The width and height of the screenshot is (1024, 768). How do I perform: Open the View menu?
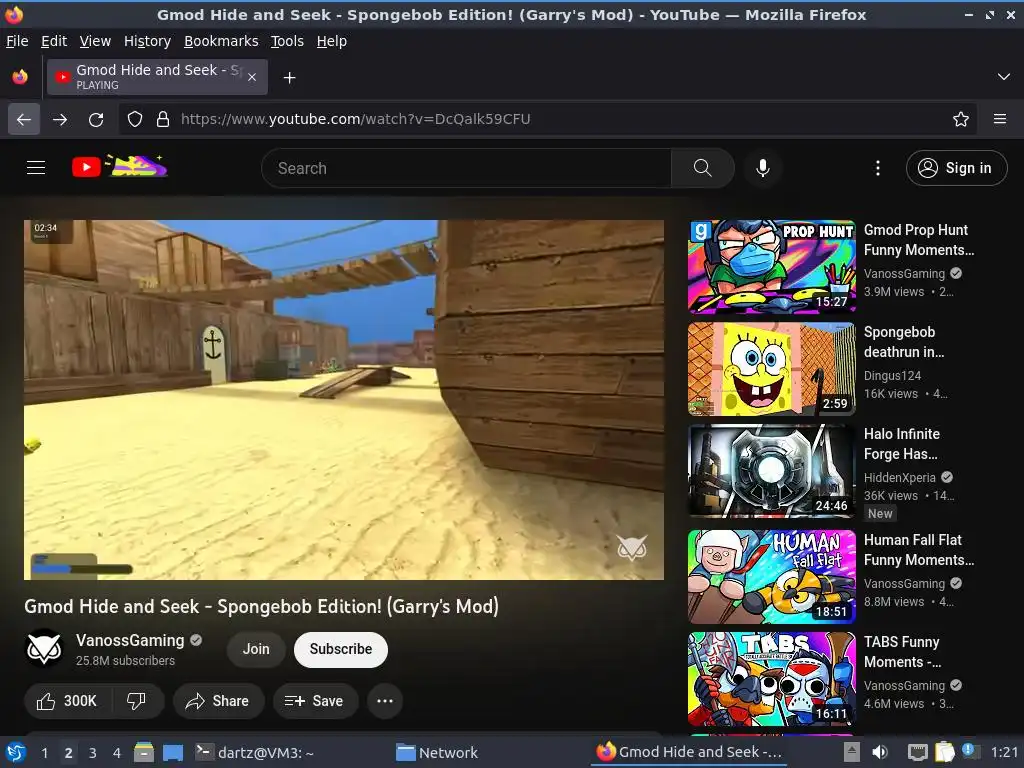(95, 41)
